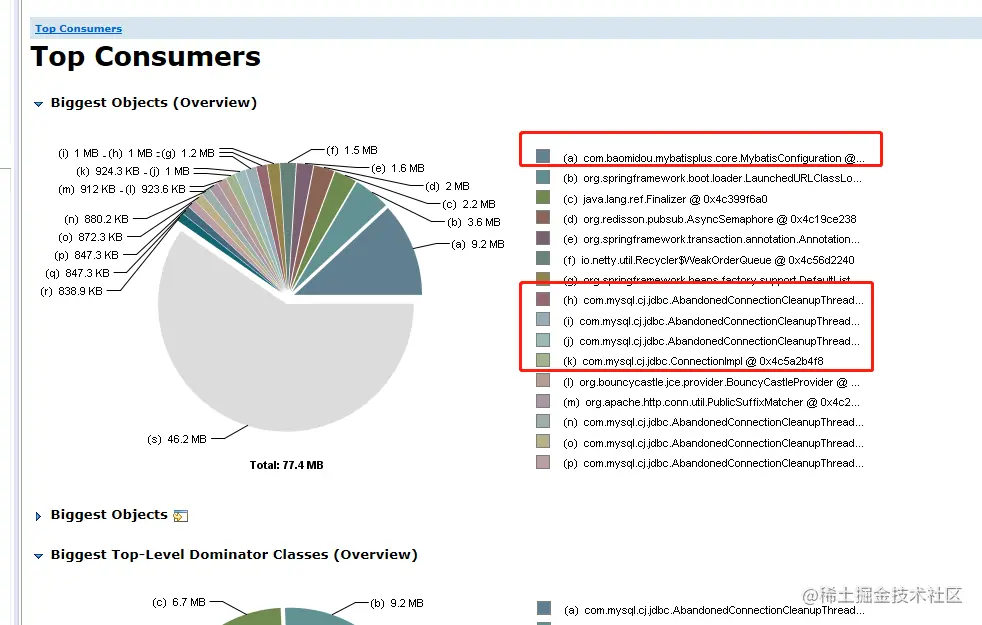Click the (b) 9.2 MB label in dominator chart

pyautogui.click(x=397, y=603)
